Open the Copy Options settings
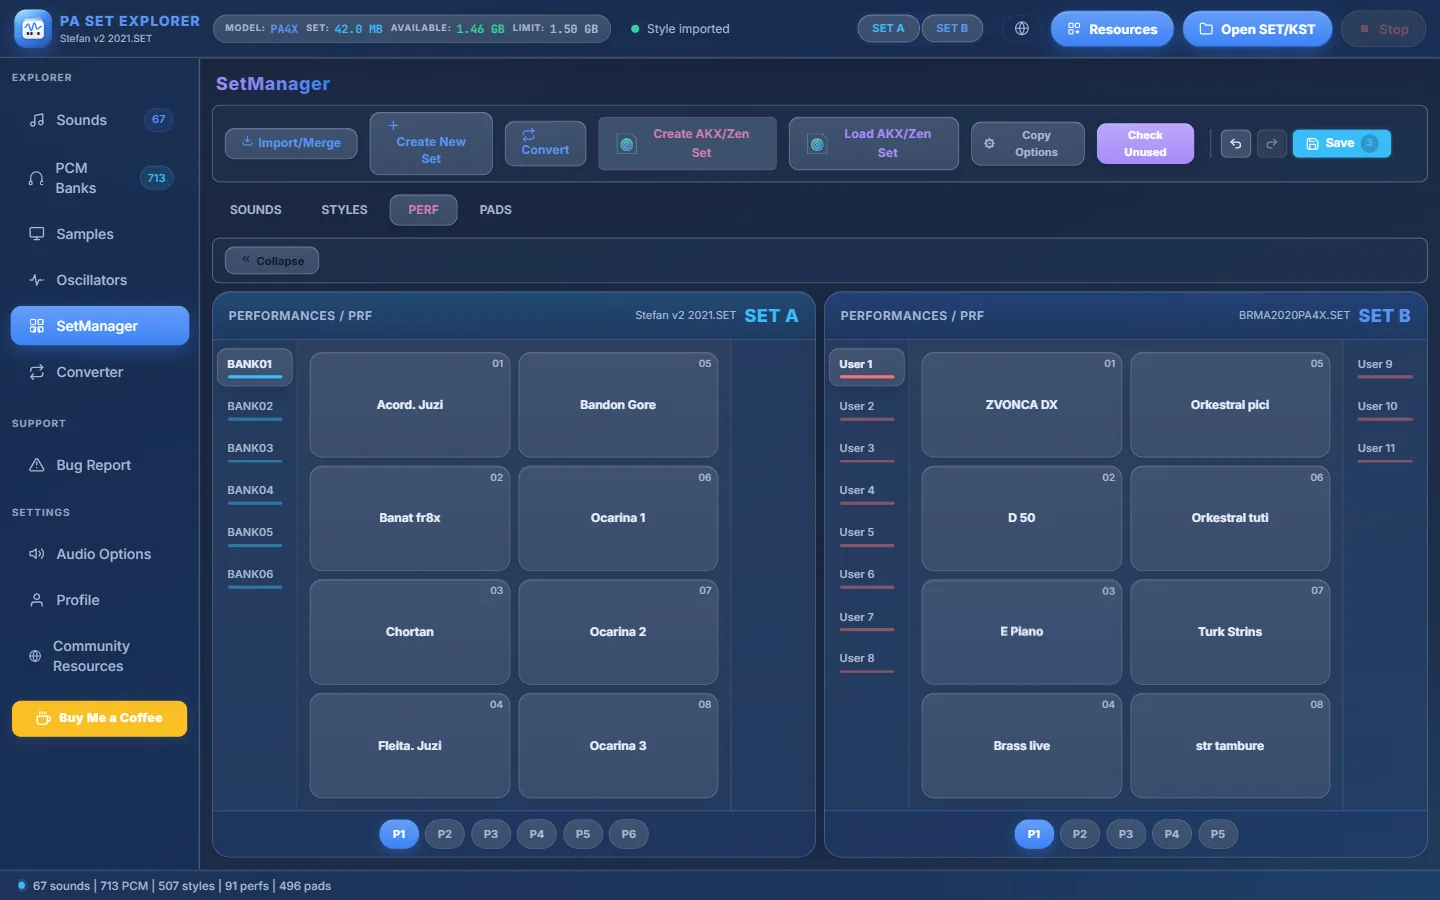Screen dimensions: 1440x900 coord(1028,144)
